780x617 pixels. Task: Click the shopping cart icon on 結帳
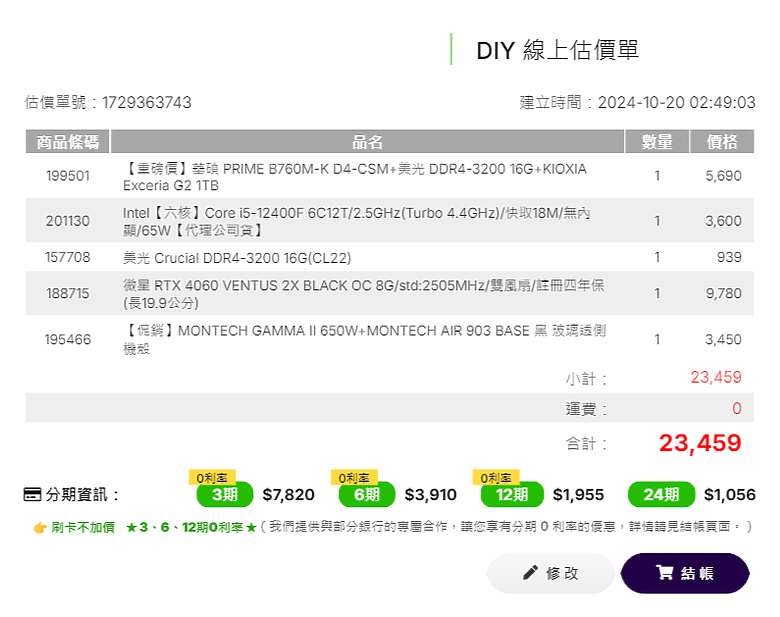pos(665,573)
